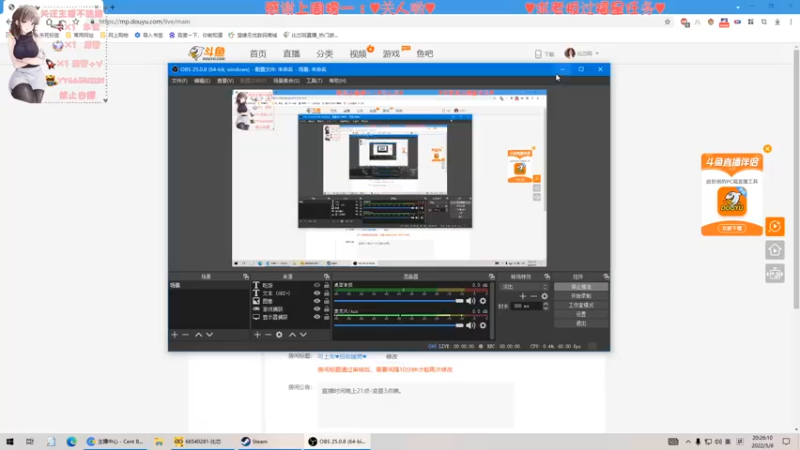Remove source using Sources panel minus icon
Viewport: 800px width, 450px height.
pos(268,335)
